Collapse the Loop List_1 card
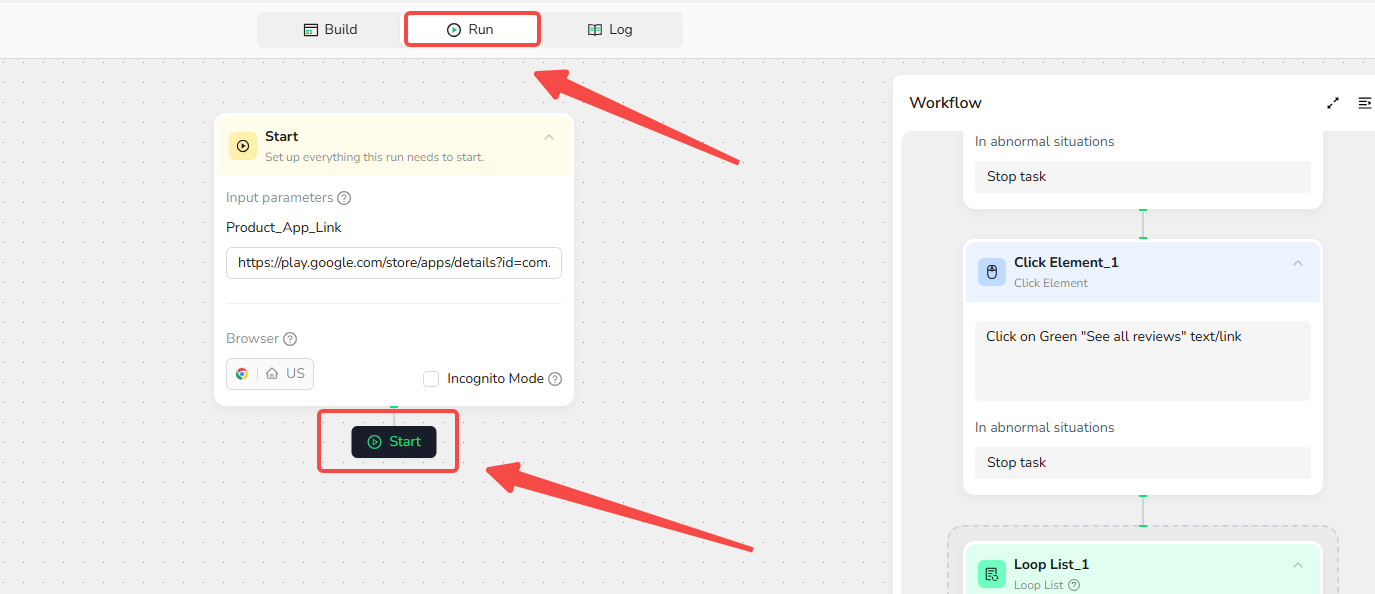 [1297, 565]
